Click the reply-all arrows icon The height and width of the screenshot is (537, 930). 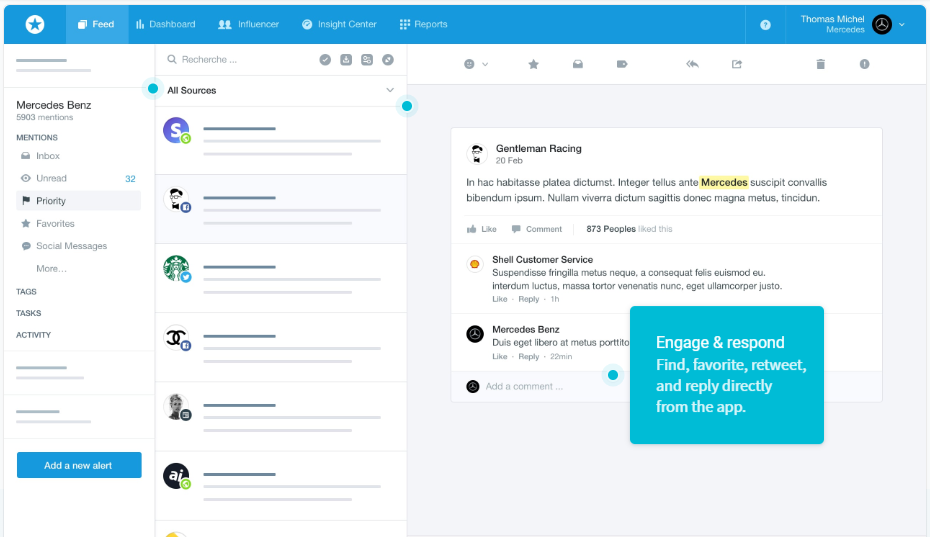pyautogui.click(x=692, y=64)
